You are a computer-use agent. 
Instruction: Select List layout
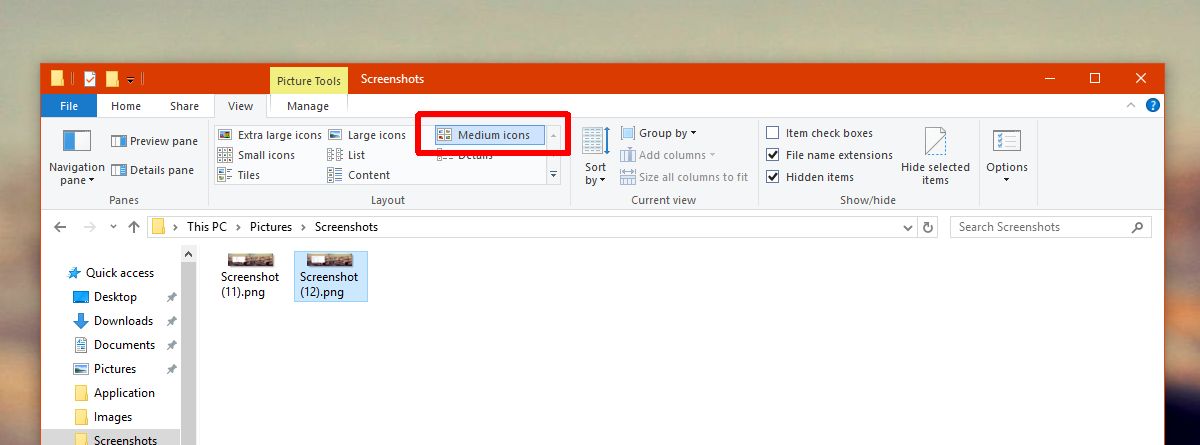pyautogui.click(x=346, y=155)
